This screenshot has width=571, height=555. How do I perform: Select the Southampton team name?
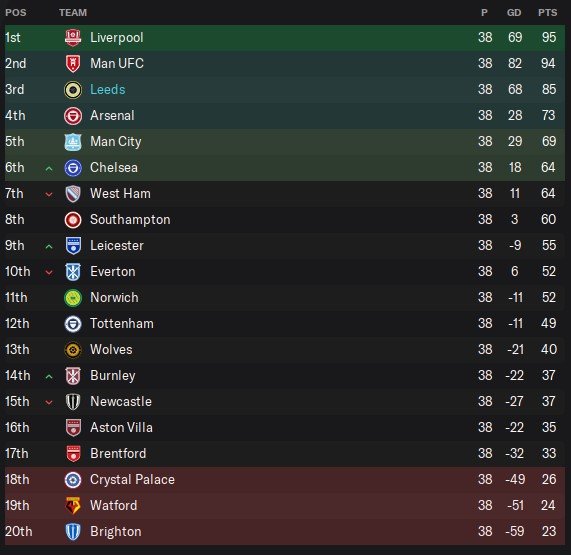coord(130,220)
